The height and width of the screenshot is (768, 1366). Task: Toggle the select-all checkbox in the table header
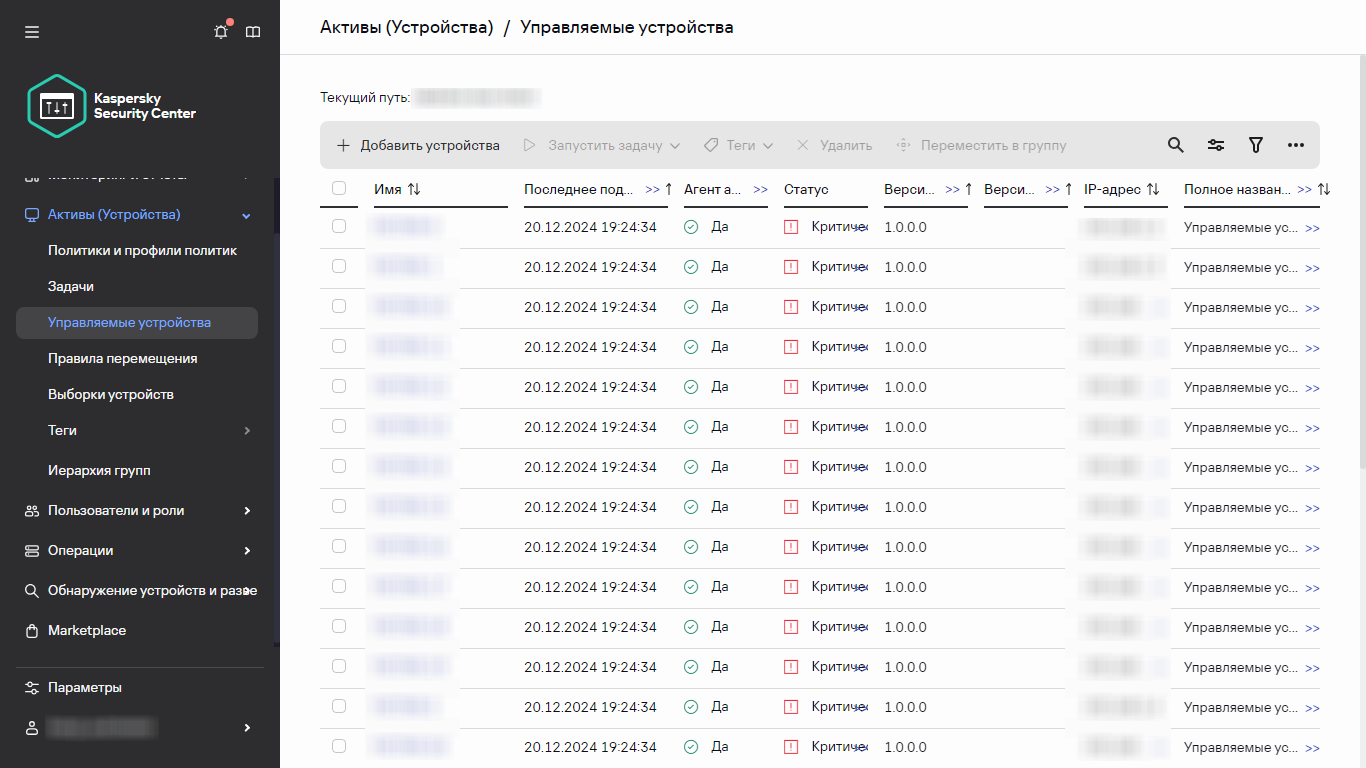(x=339, y=188)
